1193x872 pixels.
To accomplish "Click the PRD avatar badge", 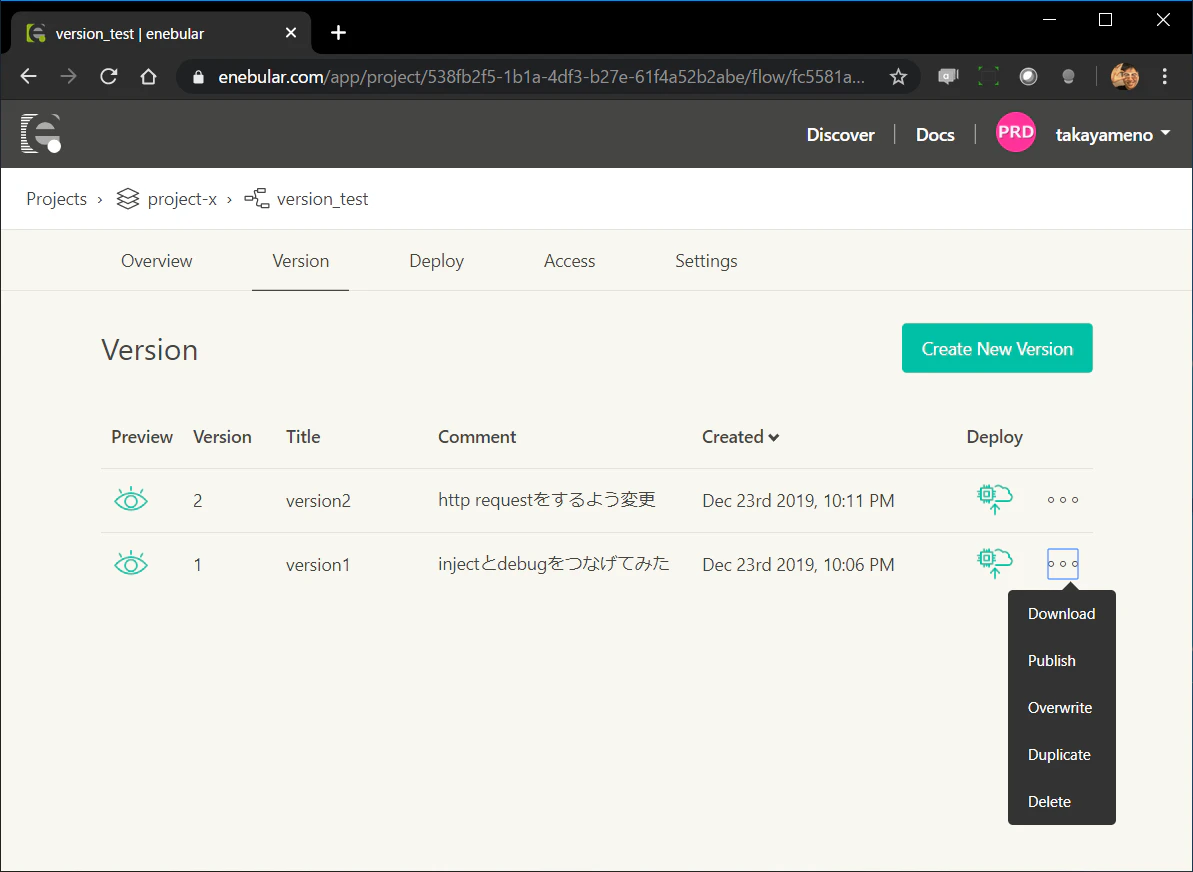I will 1016,132.
